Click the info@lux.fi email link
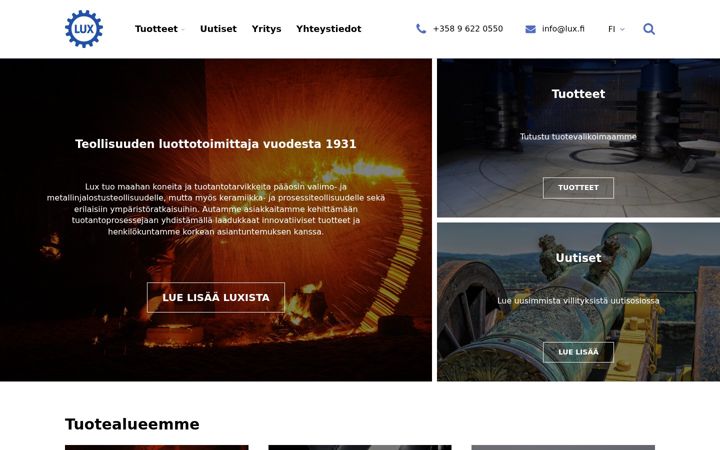720x450 pixels. coord(563,29)
